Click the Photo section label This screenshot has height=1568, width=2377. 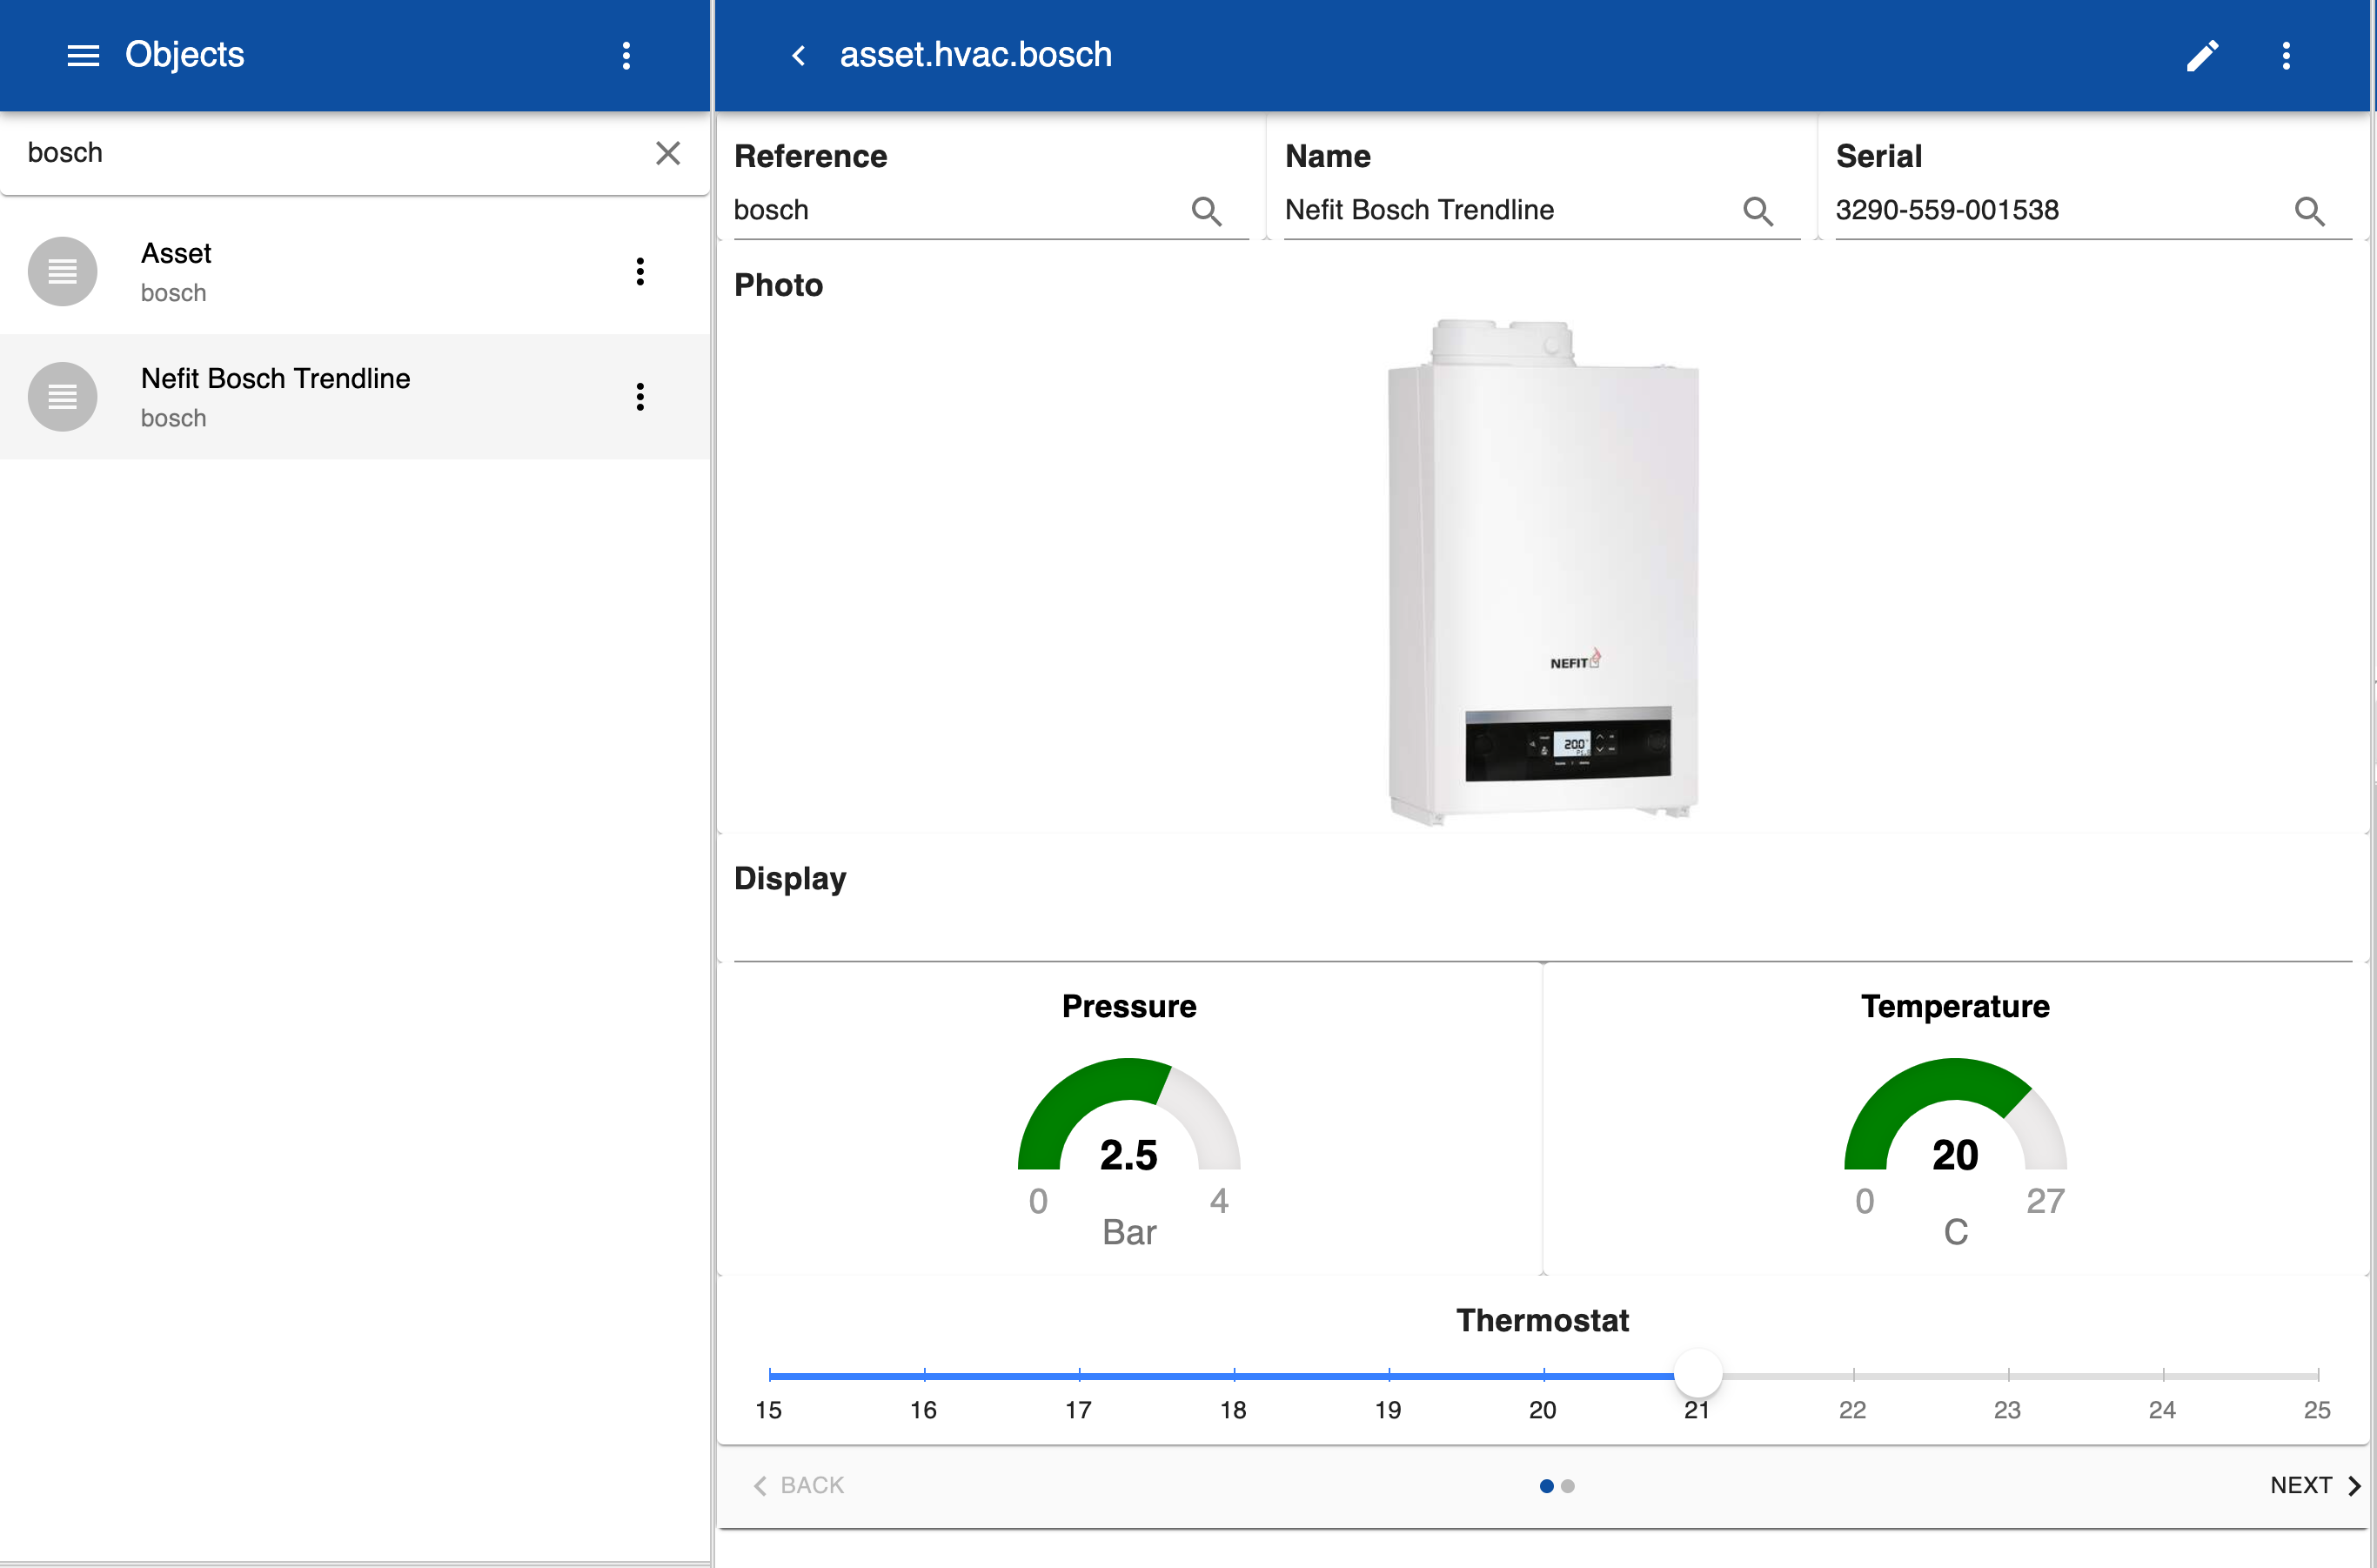tap(778, 286)
